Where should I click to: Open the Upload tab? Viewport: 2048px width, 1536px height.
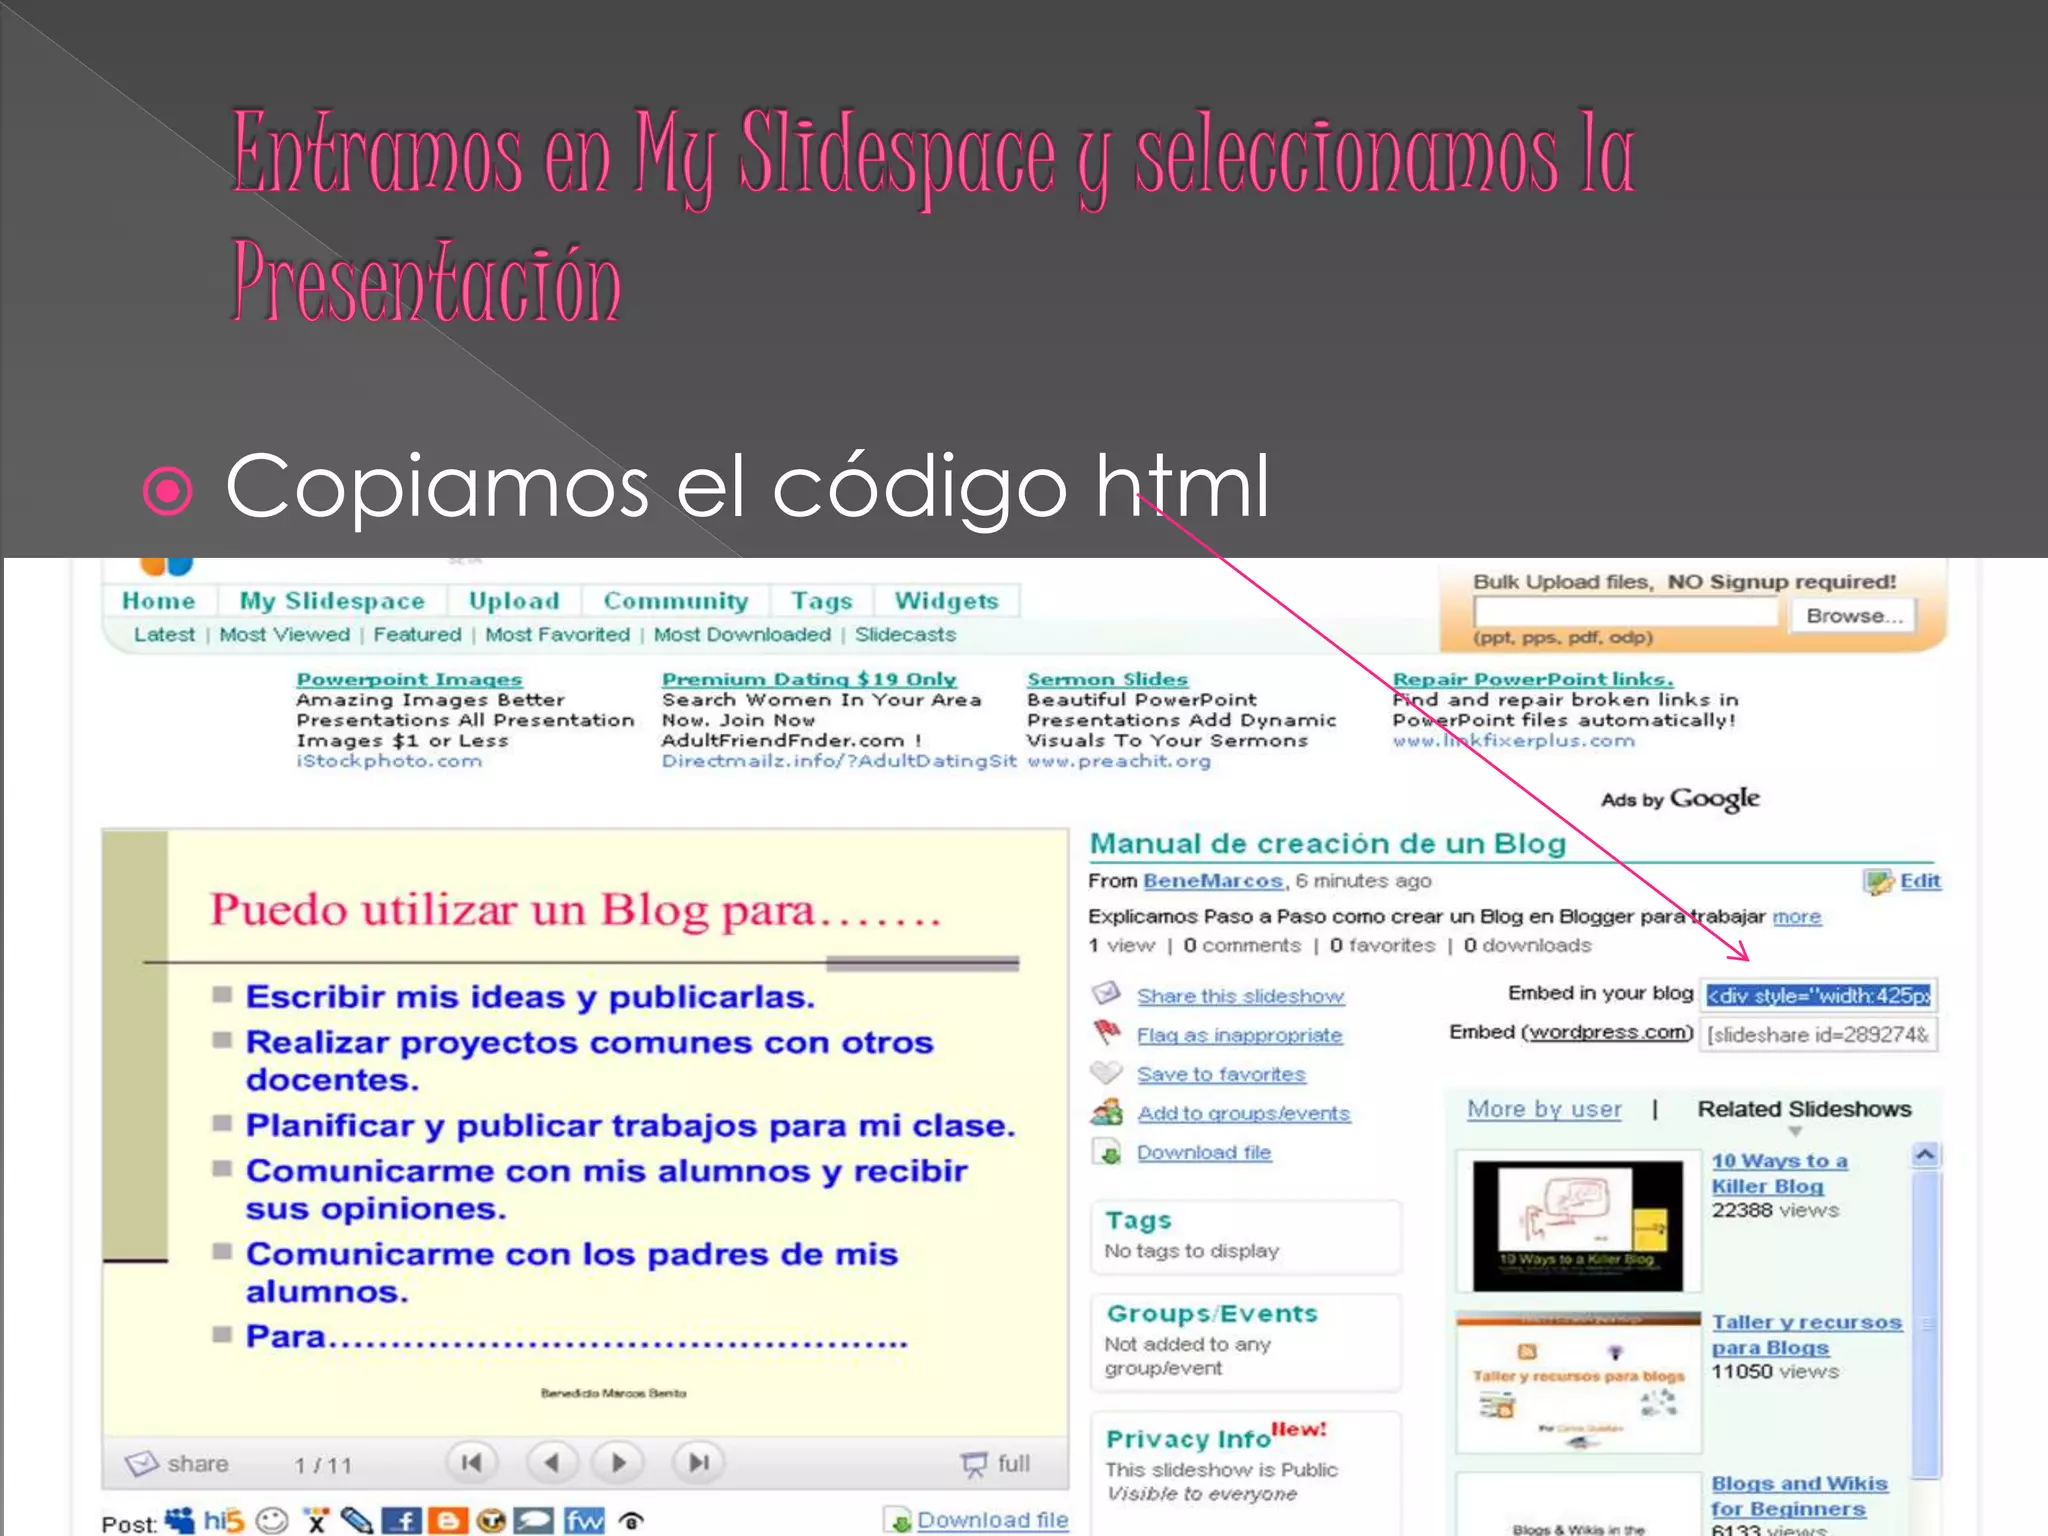[x=514, y=601]
